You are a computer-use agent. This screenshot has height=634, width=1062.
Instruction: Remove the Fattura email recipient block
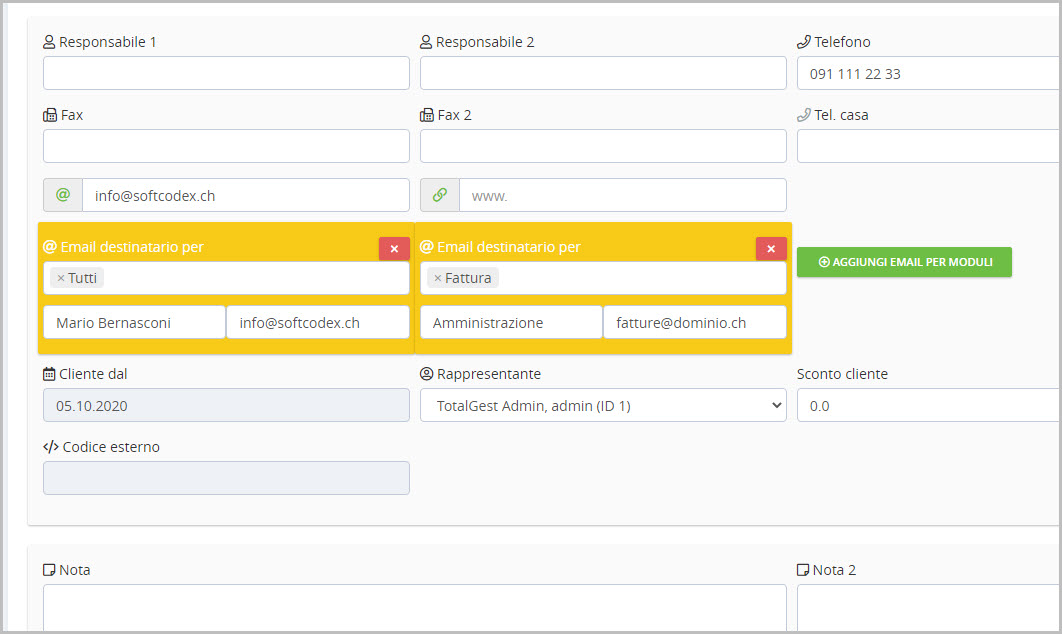pyautogui.click(x=771, y=248)
